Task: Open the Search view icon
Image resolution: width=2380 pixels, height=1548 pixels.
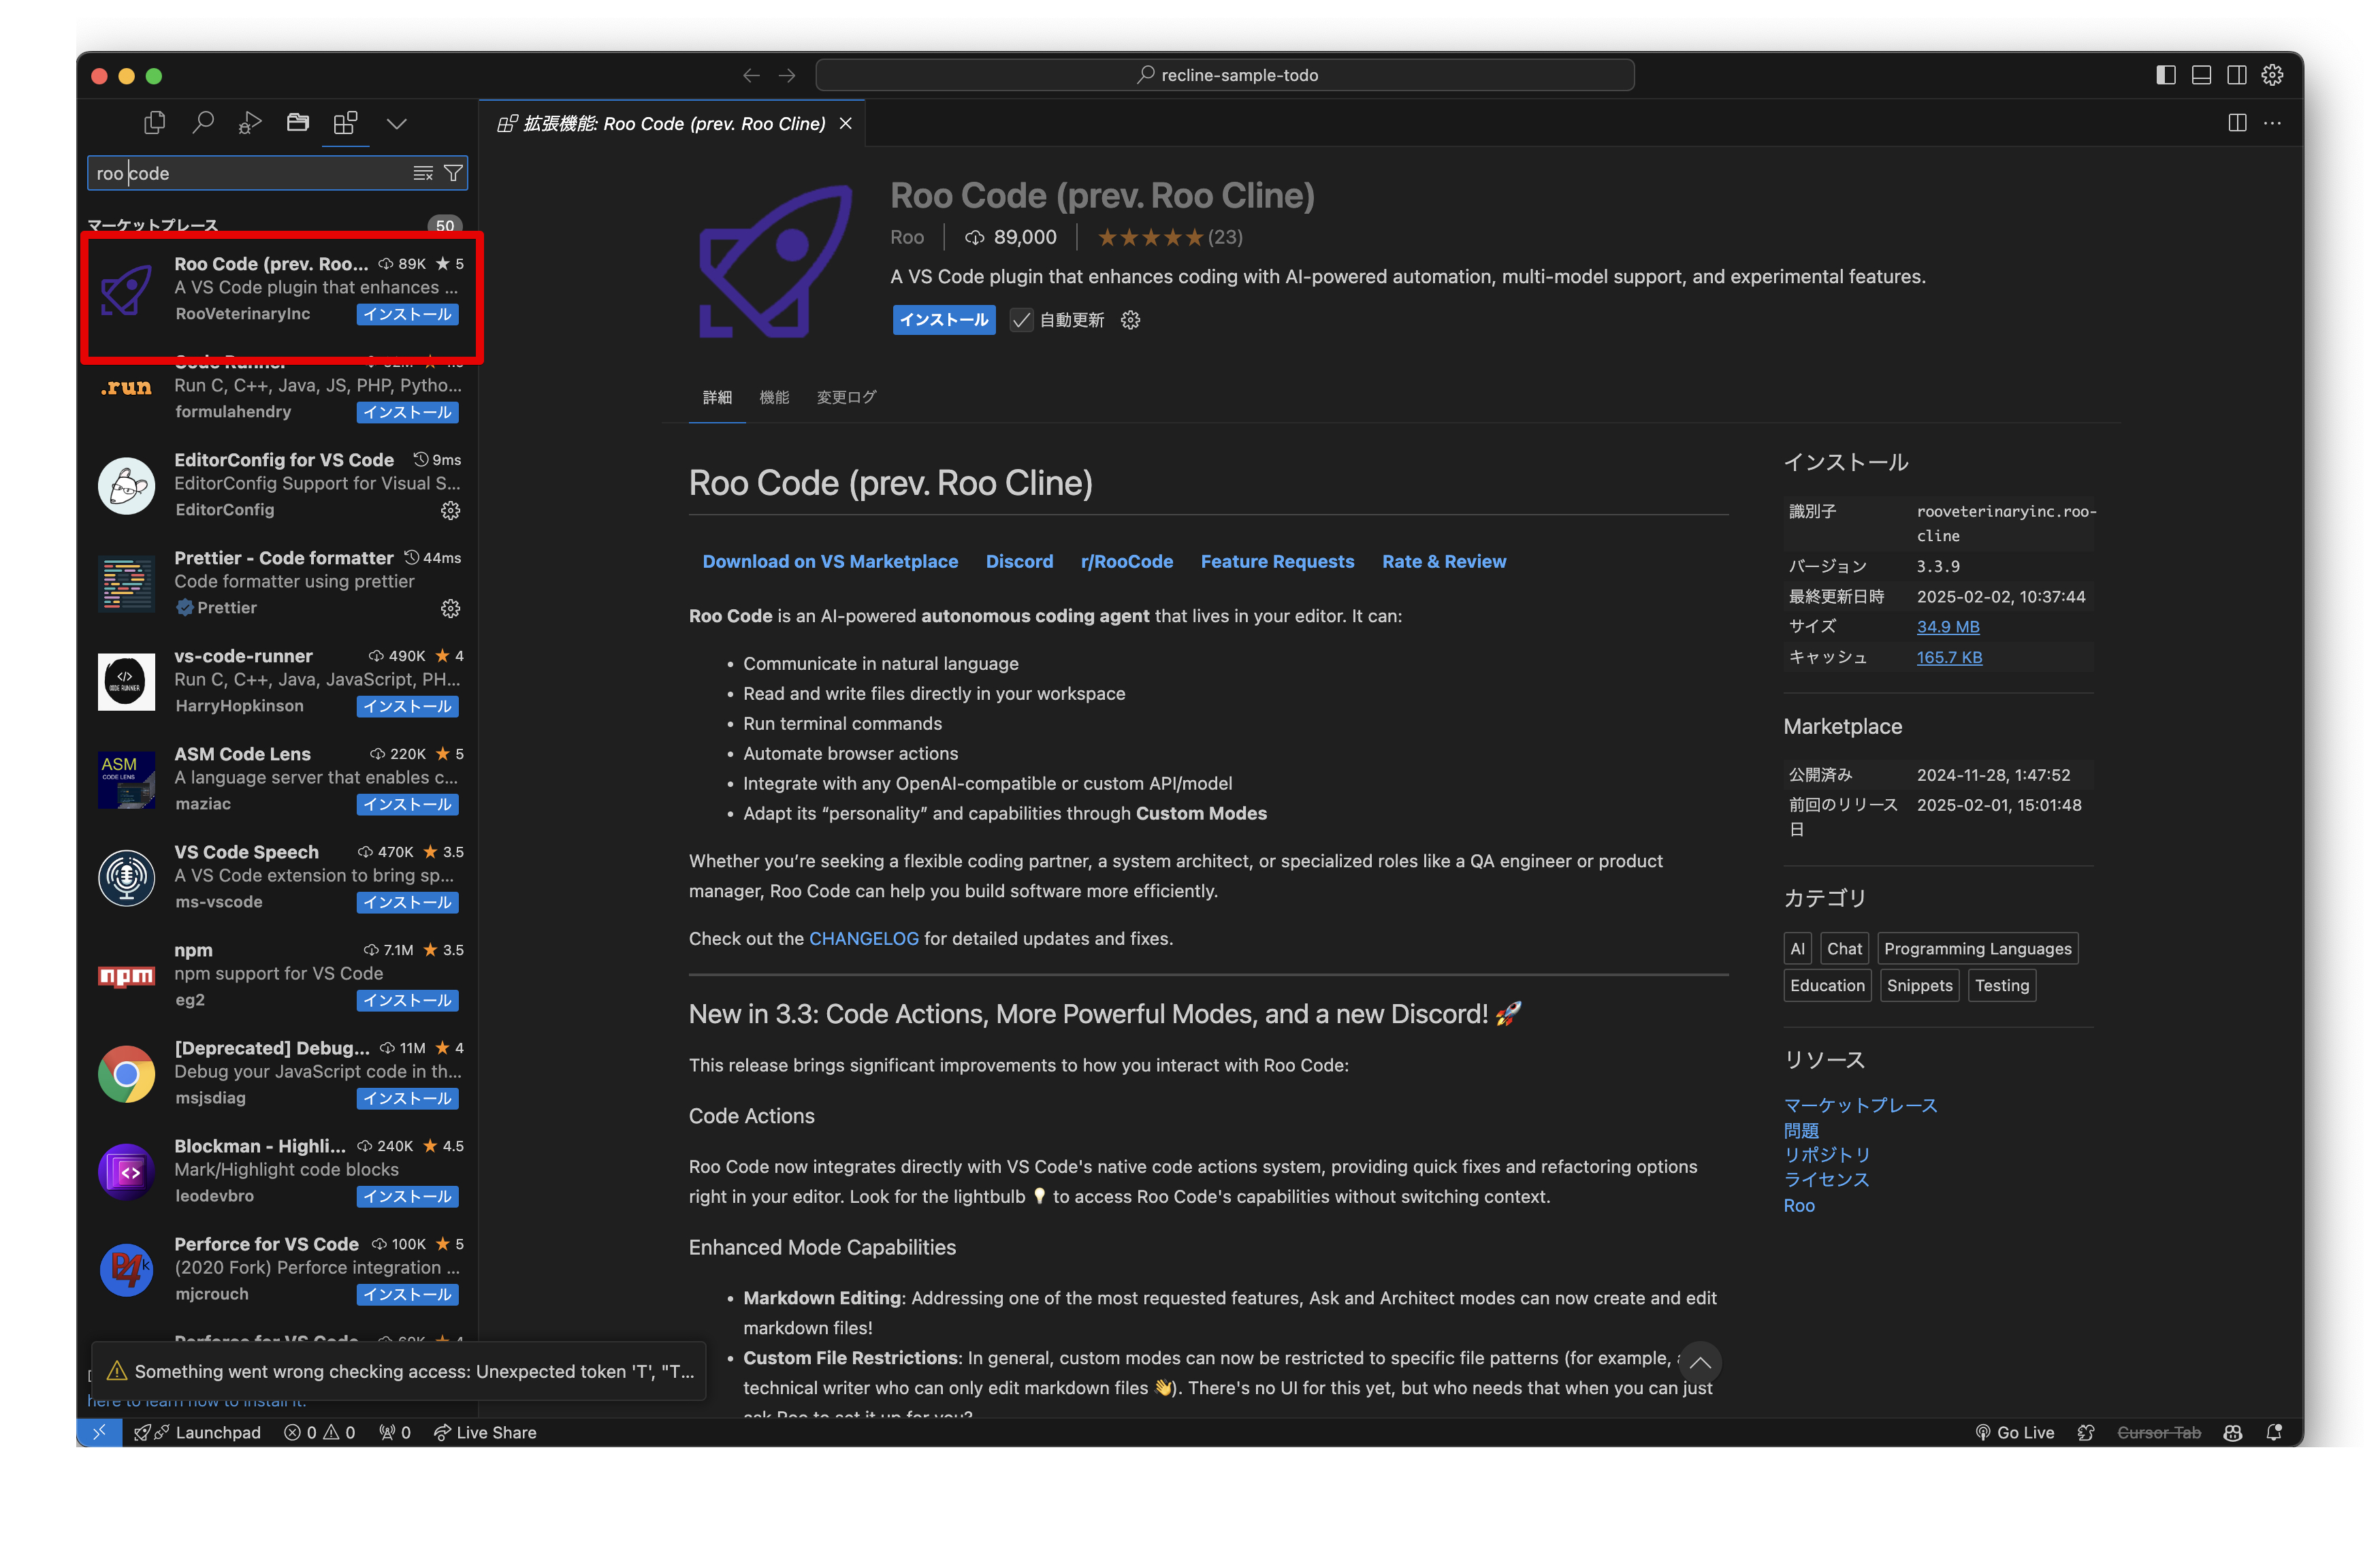Action: pos(203,123)
